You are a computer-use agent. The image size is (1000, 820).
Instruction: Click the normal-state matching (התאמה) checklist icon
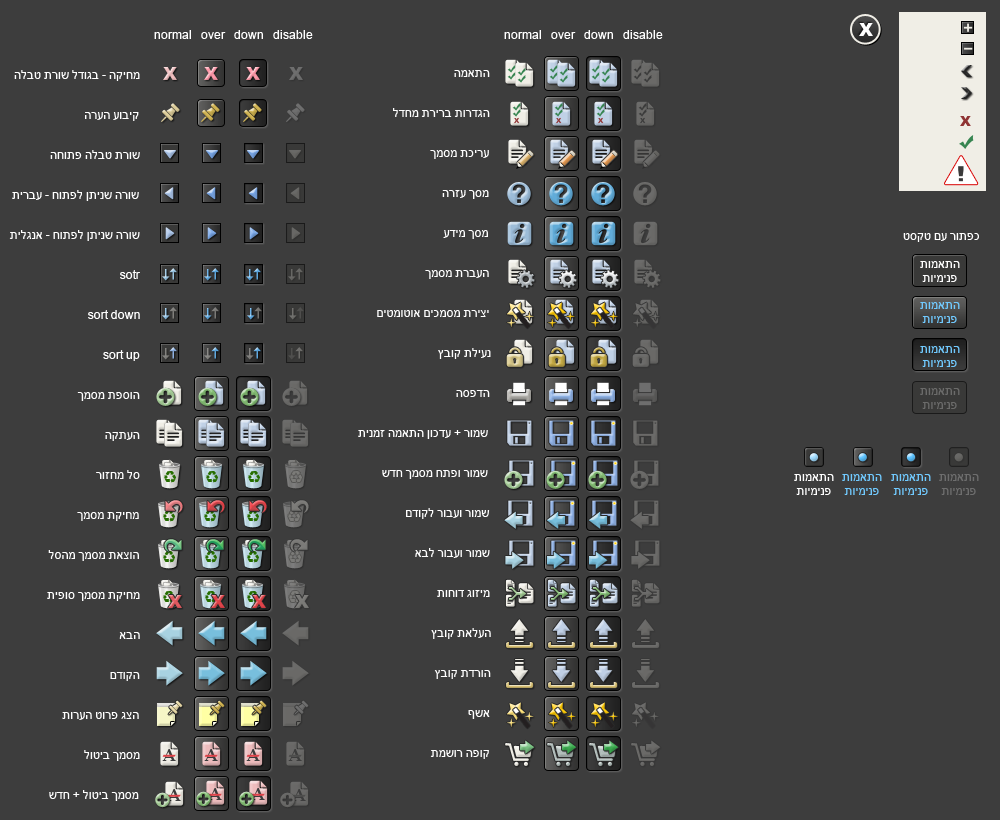click(x=519, y=73)
